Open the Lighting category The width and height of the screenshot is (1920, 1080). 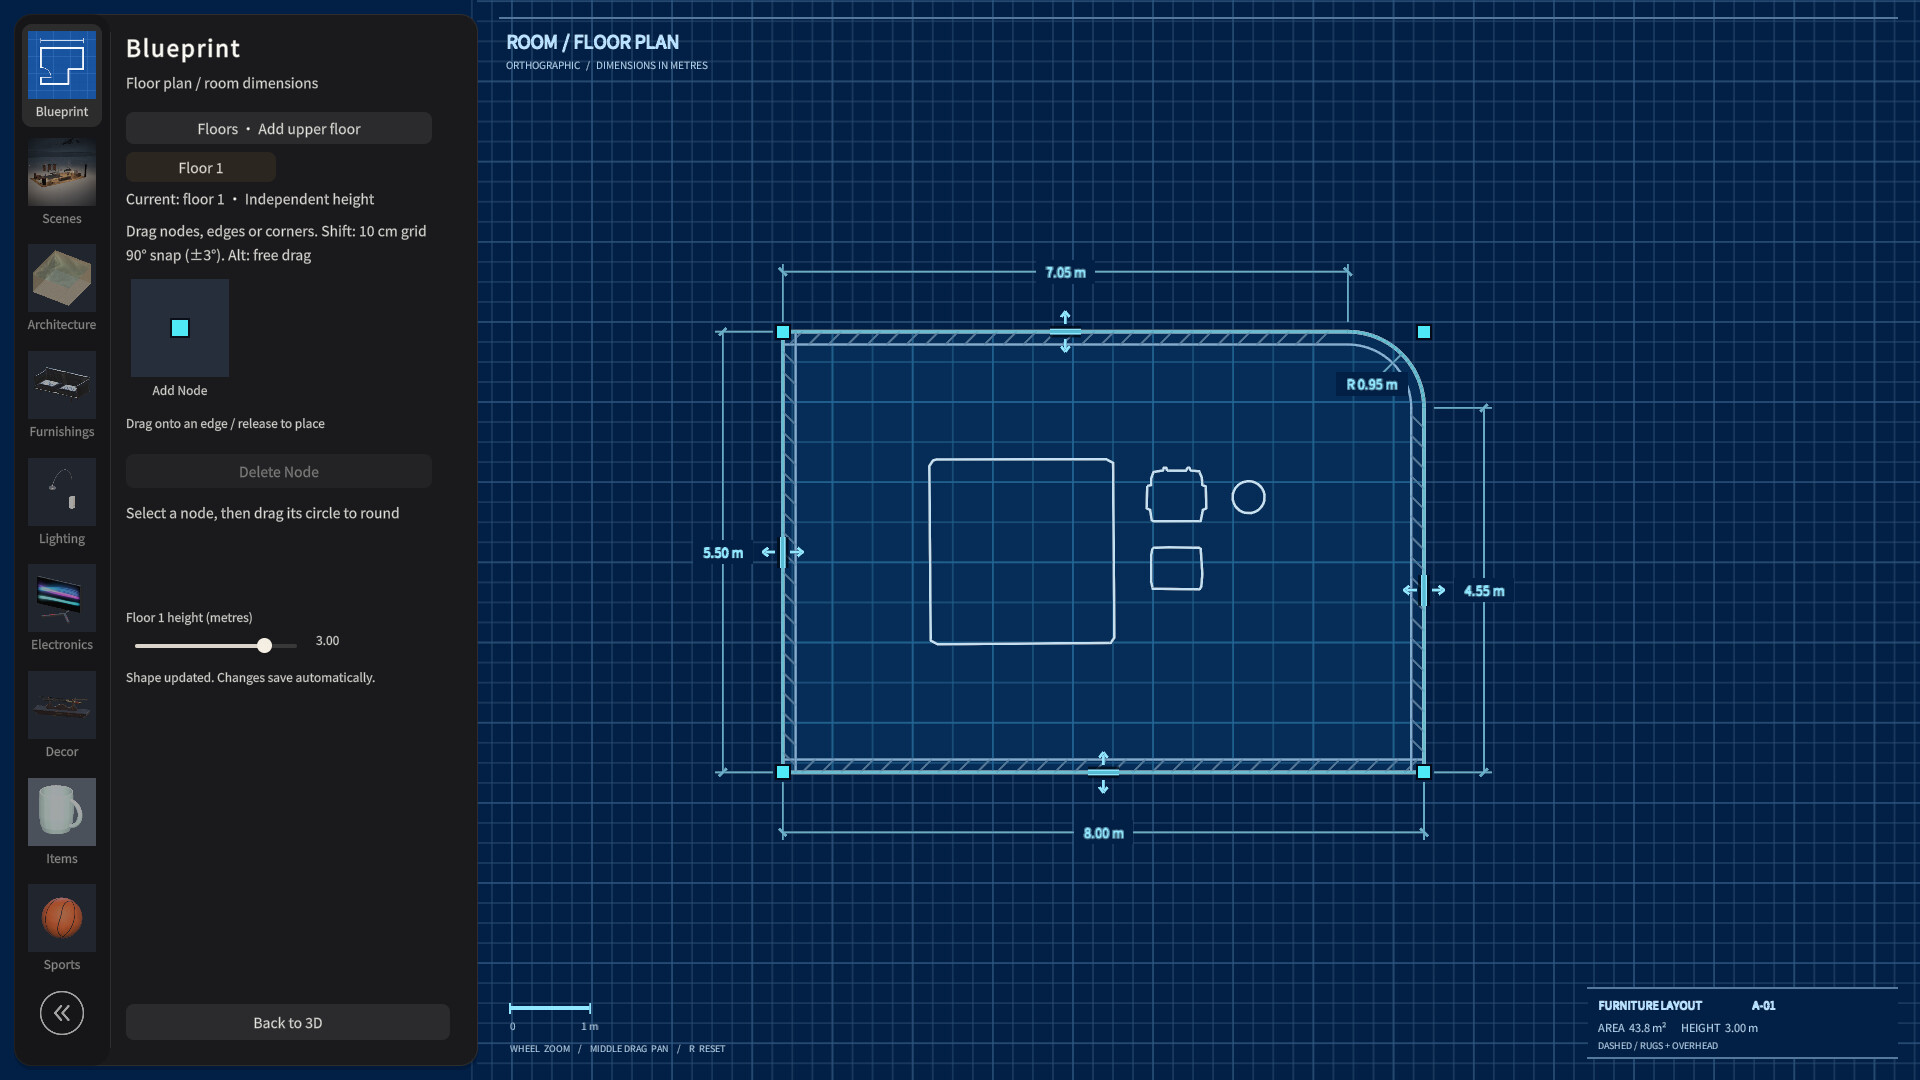pos(62,503)
